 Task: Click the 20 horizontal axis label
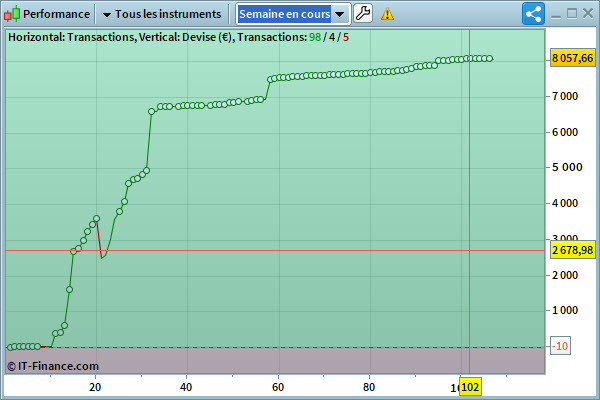click(95, 387)
